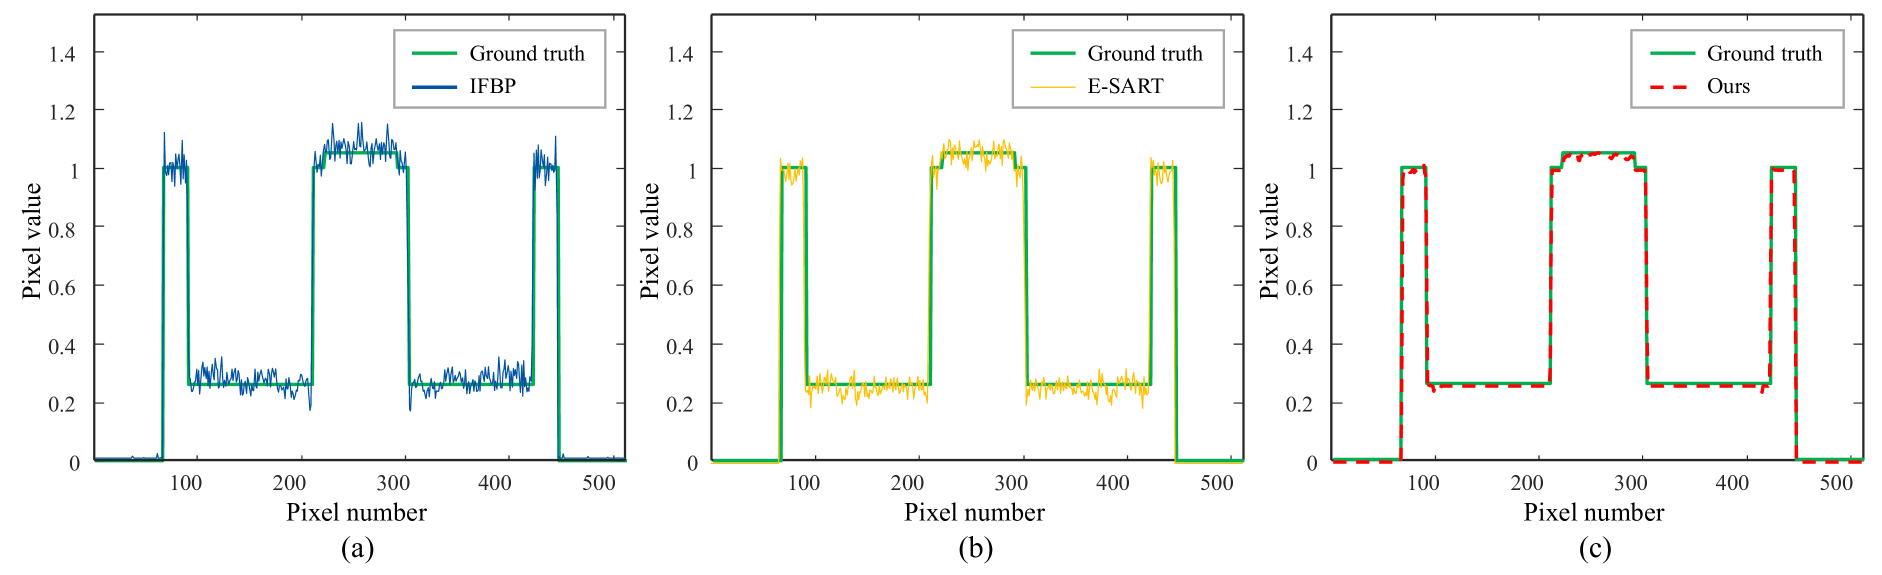Select the E-SART legend entry

(1096, 86)
